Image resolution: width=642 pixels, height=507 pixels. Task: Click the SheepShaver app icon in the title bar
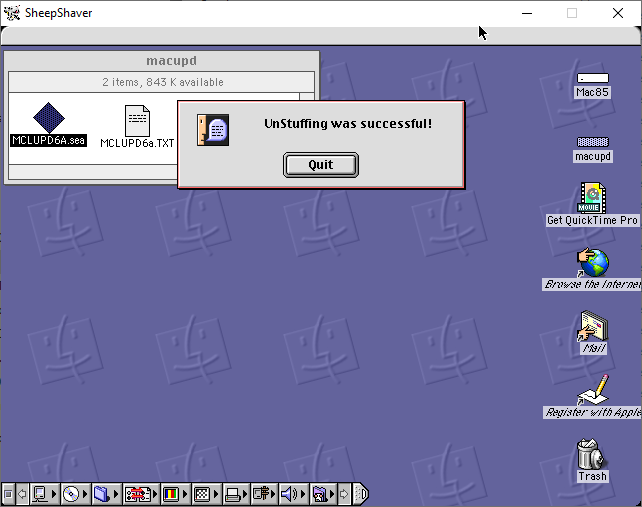pyautogui.click(x=12, y=13)
